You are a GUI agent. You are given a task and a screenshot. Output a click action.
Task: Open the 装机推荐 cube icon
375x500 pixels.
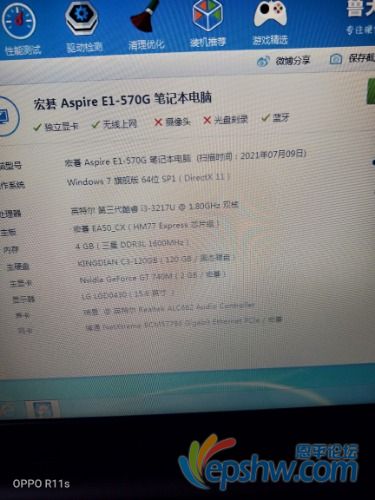(208, 15)
